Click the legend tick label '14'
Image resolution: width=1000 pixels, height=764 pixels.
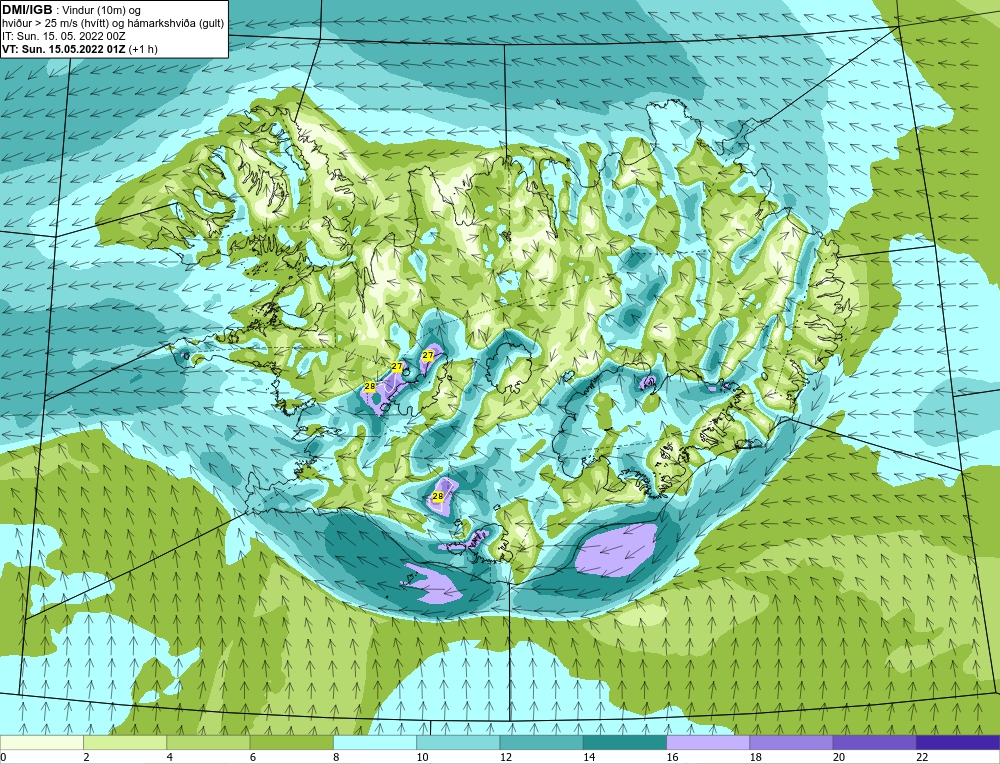click(589, 757)
